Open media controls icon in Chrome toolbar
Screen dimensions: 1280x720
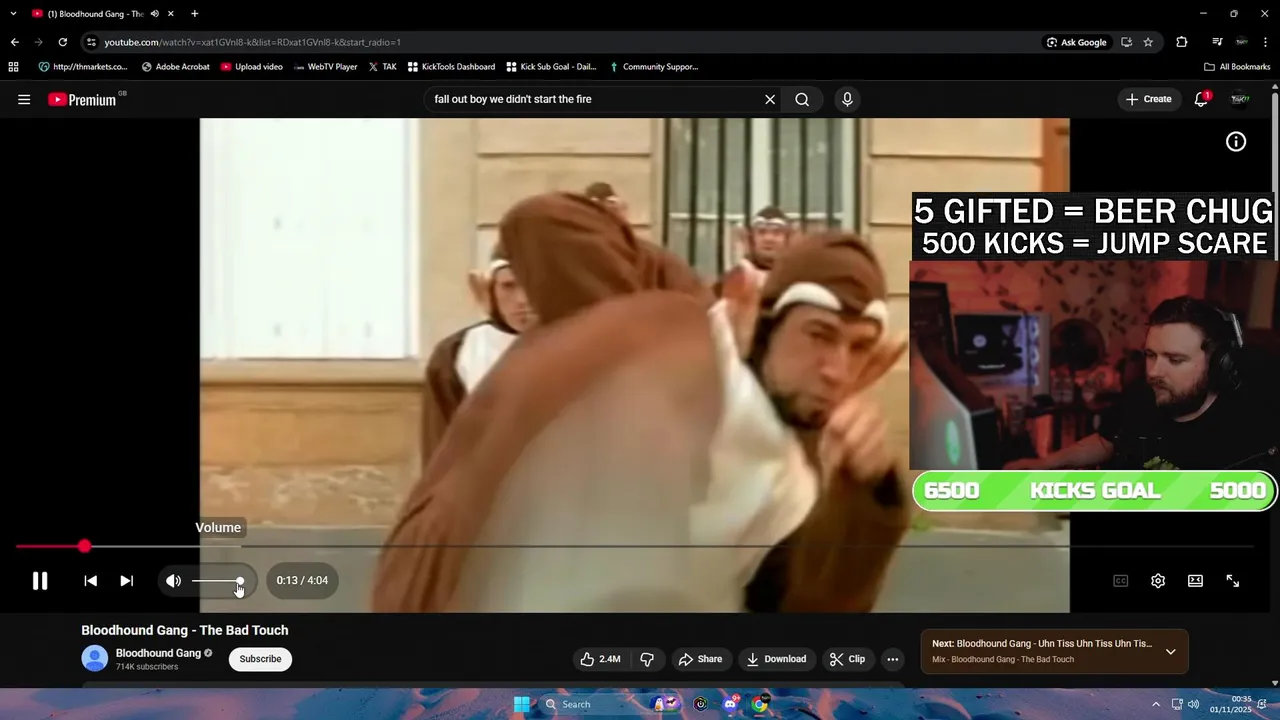click(x=1217, y=42)
